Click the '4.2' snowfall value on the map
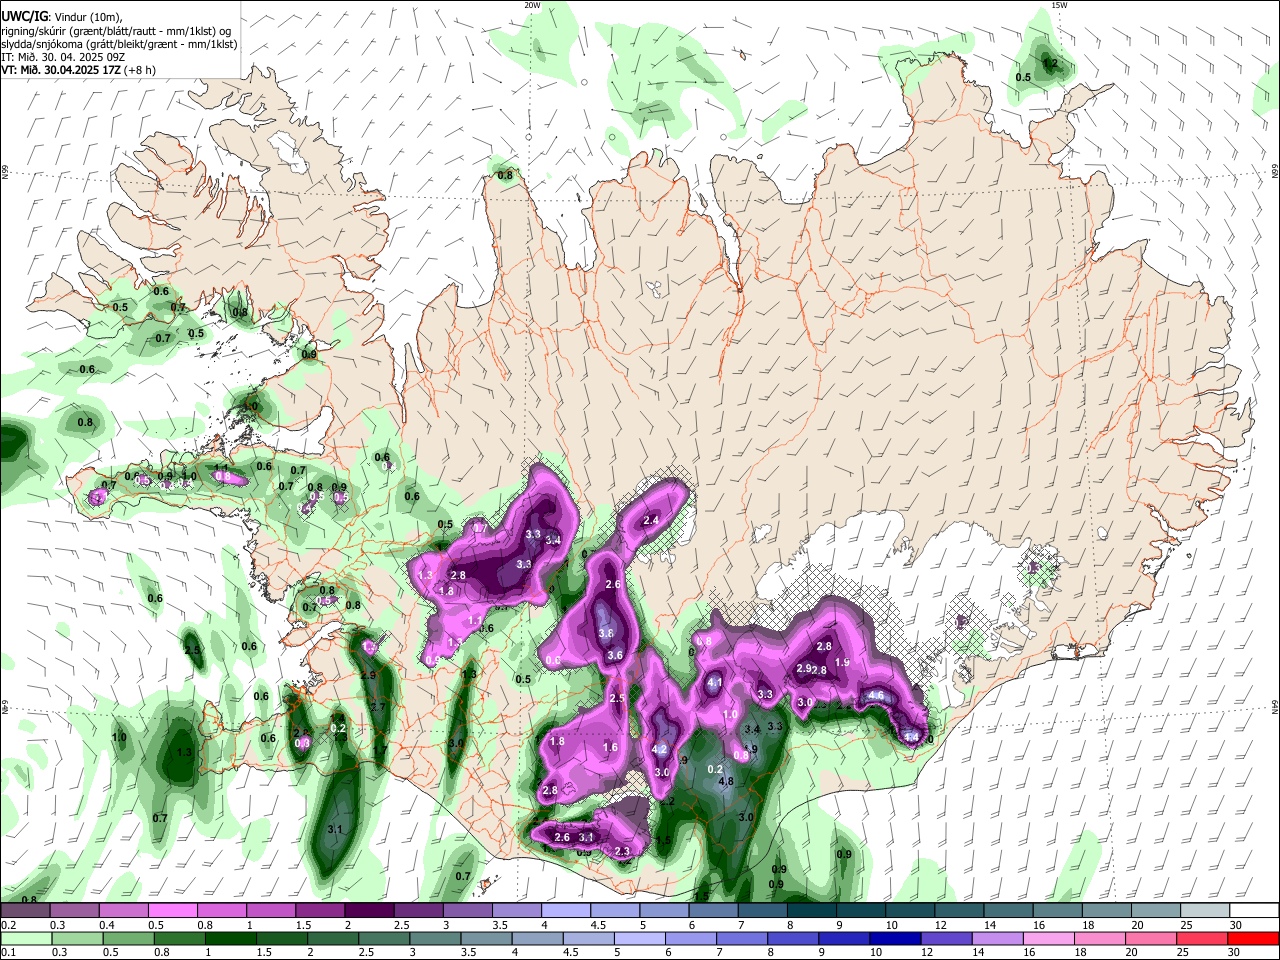Image resolution: width=1280 pixels, height=960 pixels. pyautogui.click(x=660, y=750)
